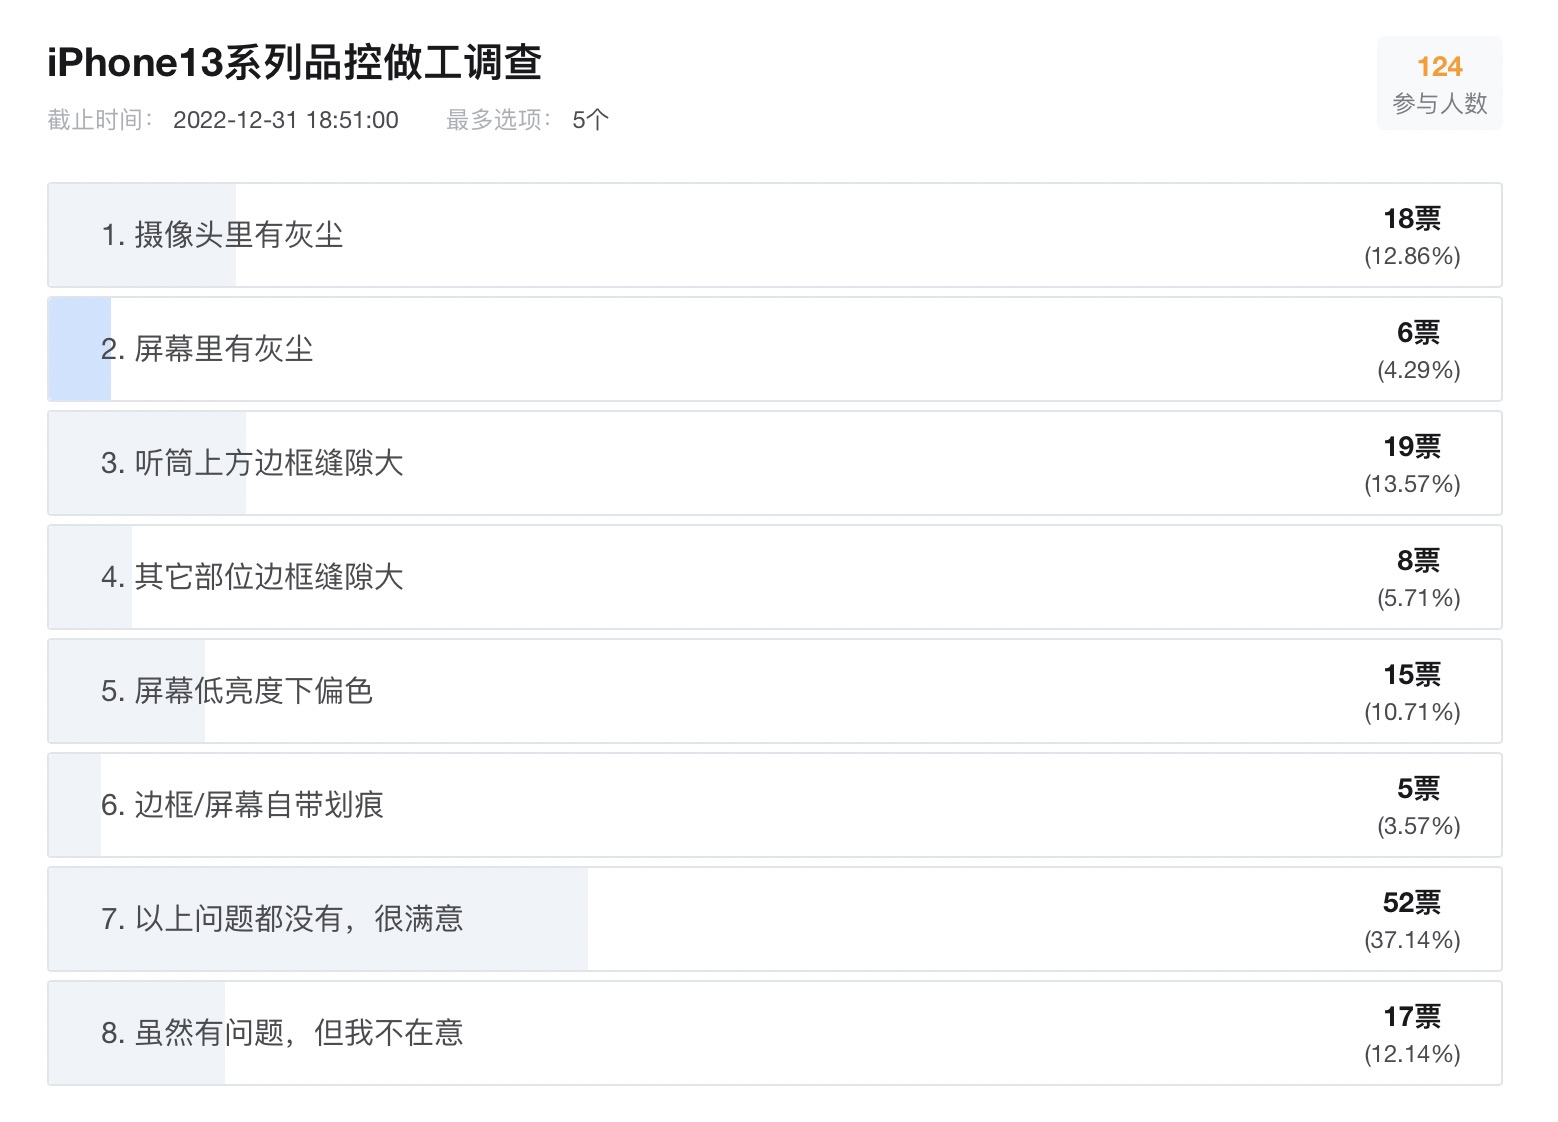Image resolution: width=1558 pixels, height=1122 pixels.
Task: Click the 52票 vote count
Action: [1414, 903]
